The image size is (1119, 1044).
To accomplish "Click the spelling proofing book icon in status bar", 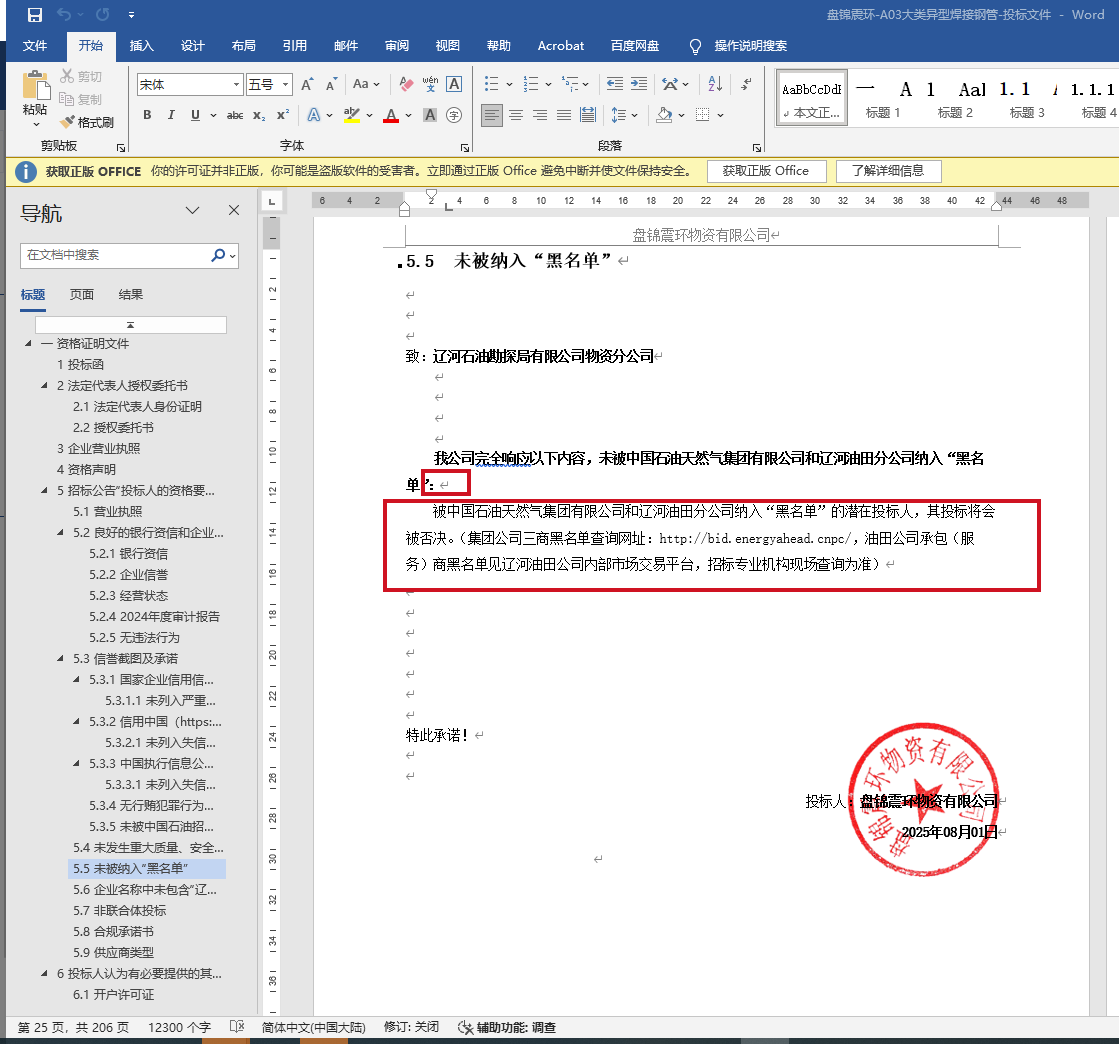I will pos(237,1027).
